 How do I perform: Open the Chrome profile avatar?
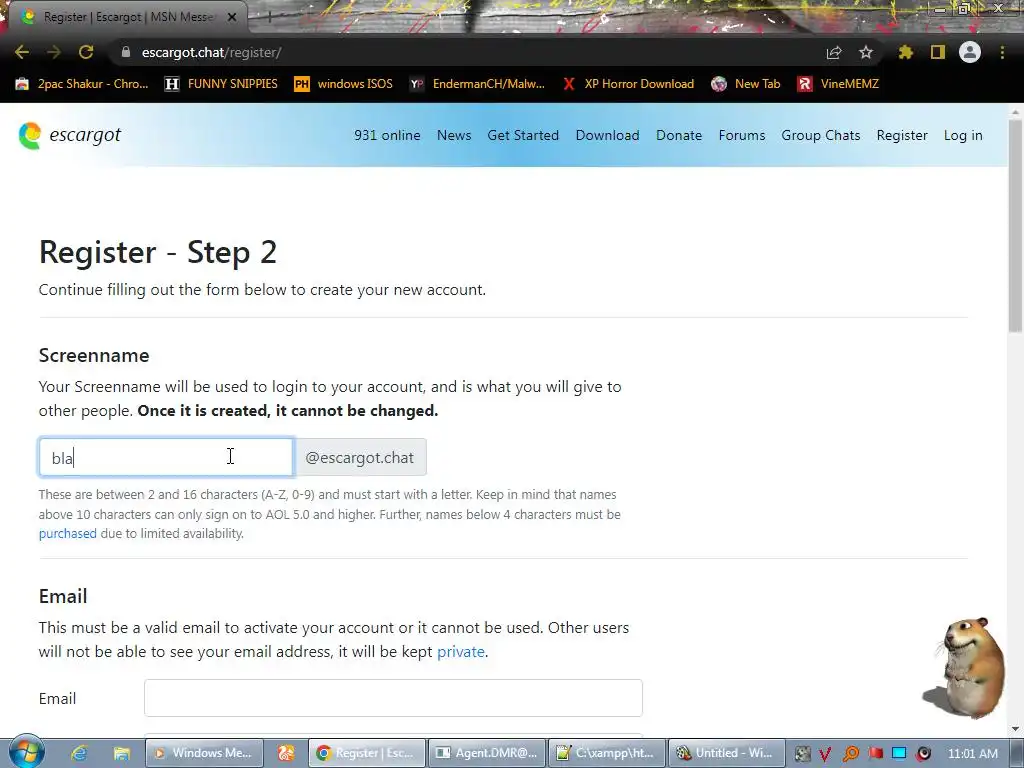970,52
